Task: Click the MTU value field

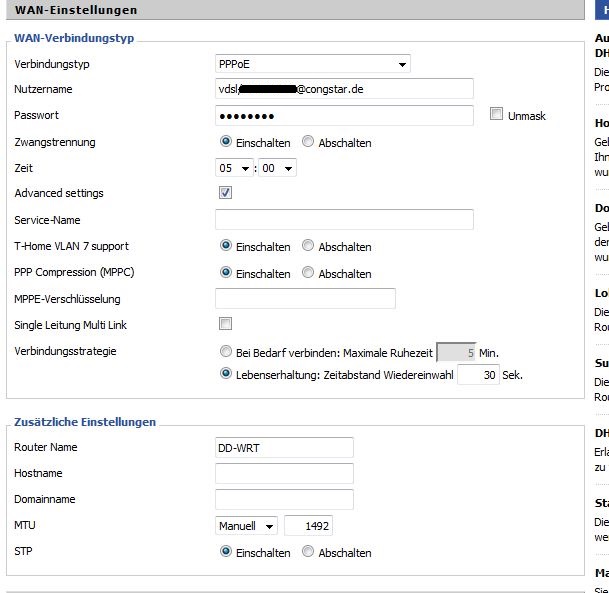Action: click(308, 525)
